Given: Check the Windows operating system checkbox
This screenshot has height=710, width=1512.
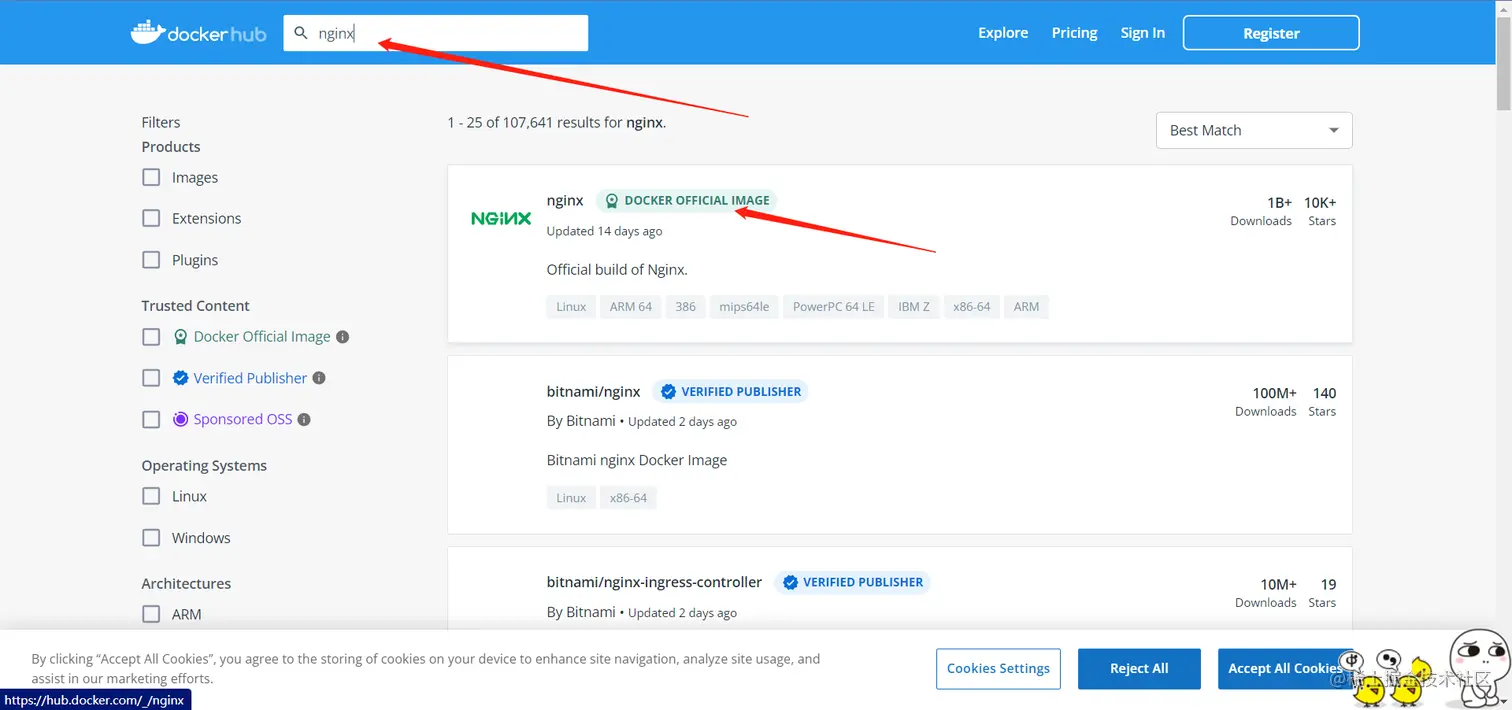Looking at the screenshot, I should coord(151,538).
